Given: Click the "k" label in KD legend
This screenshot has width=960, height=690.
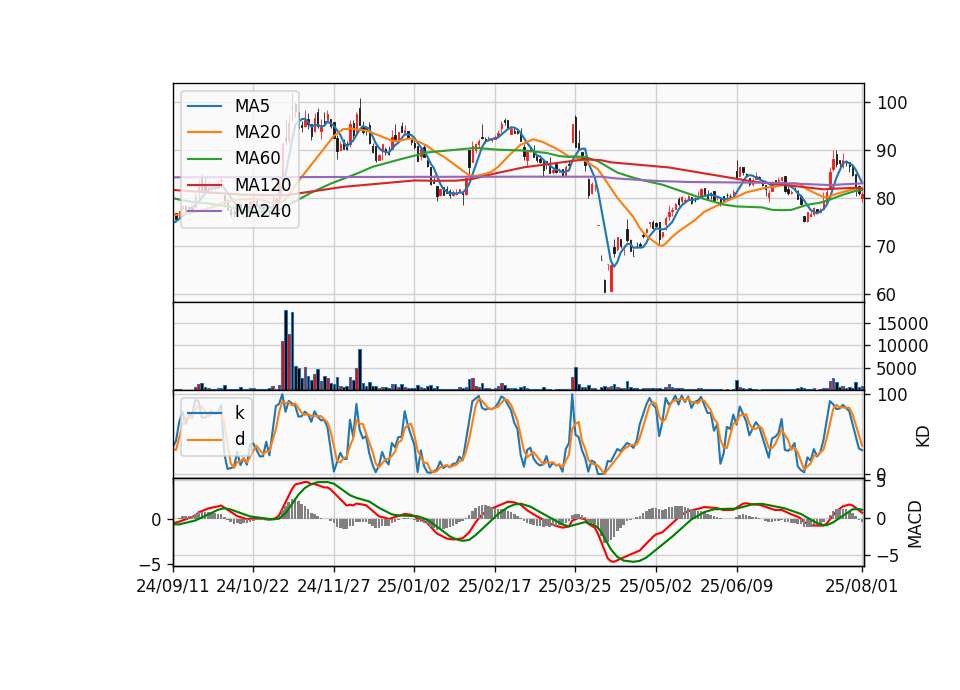Looking at the screenshot, I should (239, 413).
